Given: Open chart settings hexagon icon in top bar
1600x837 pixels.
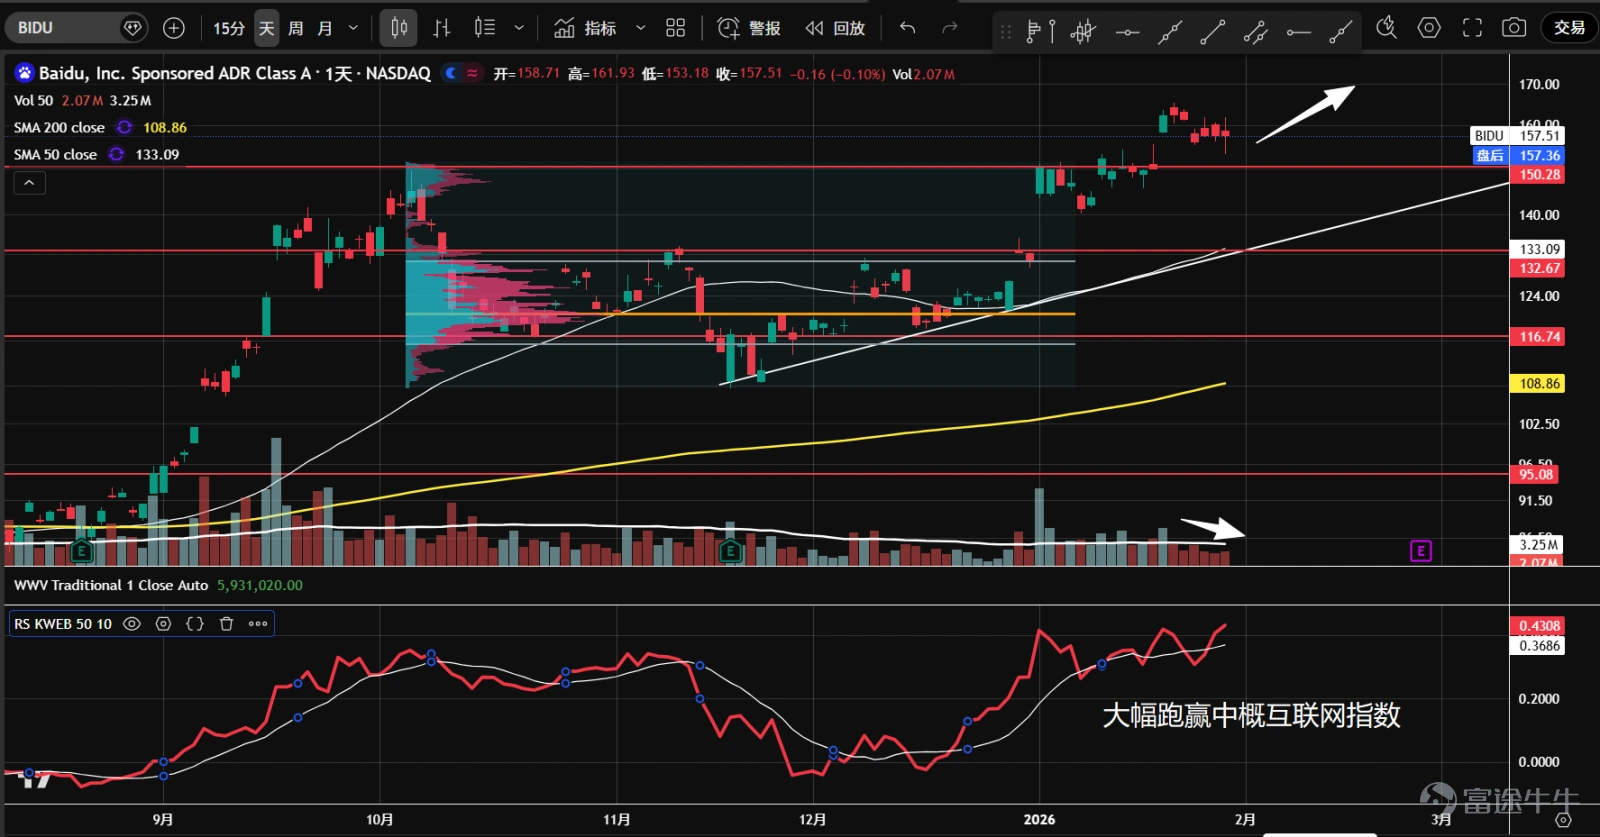Looking at the screenshot, I should (1429, 28).
